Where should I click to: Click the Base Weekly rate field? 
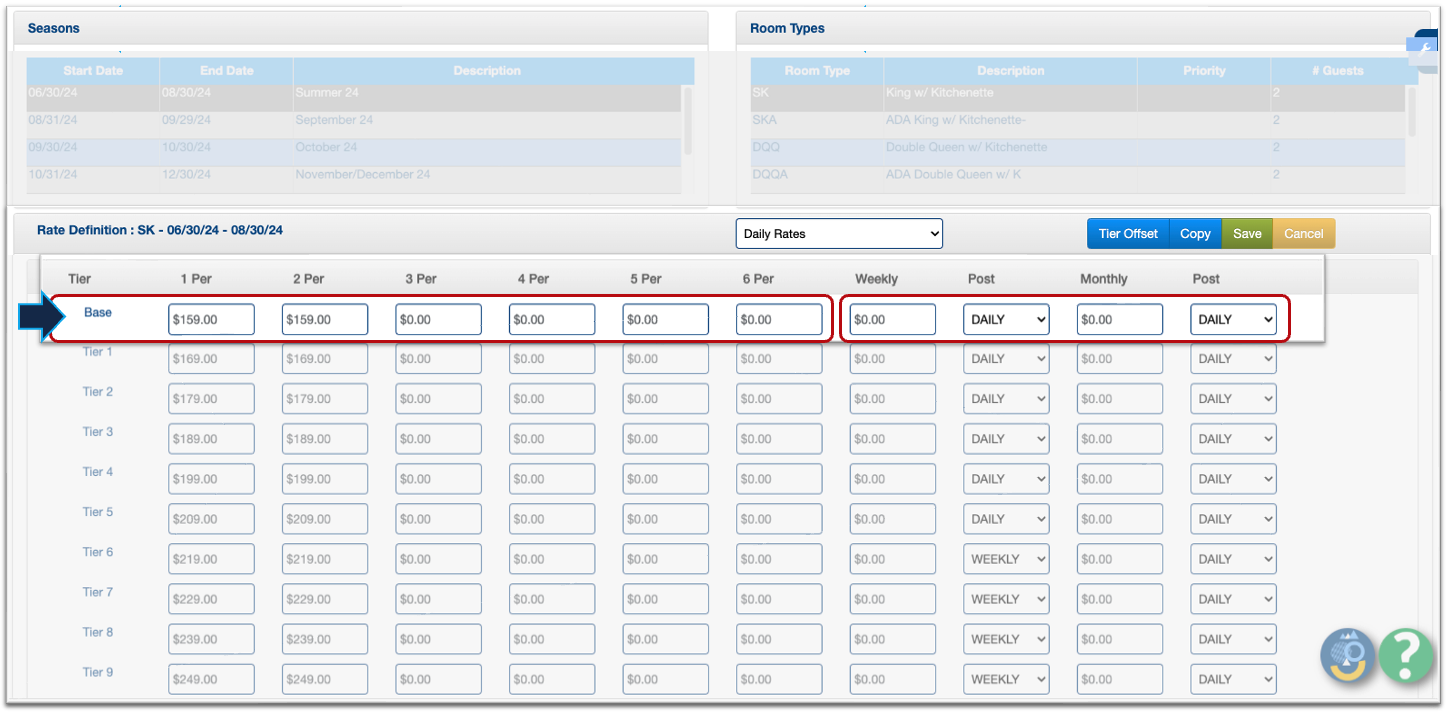pos(892,320)
